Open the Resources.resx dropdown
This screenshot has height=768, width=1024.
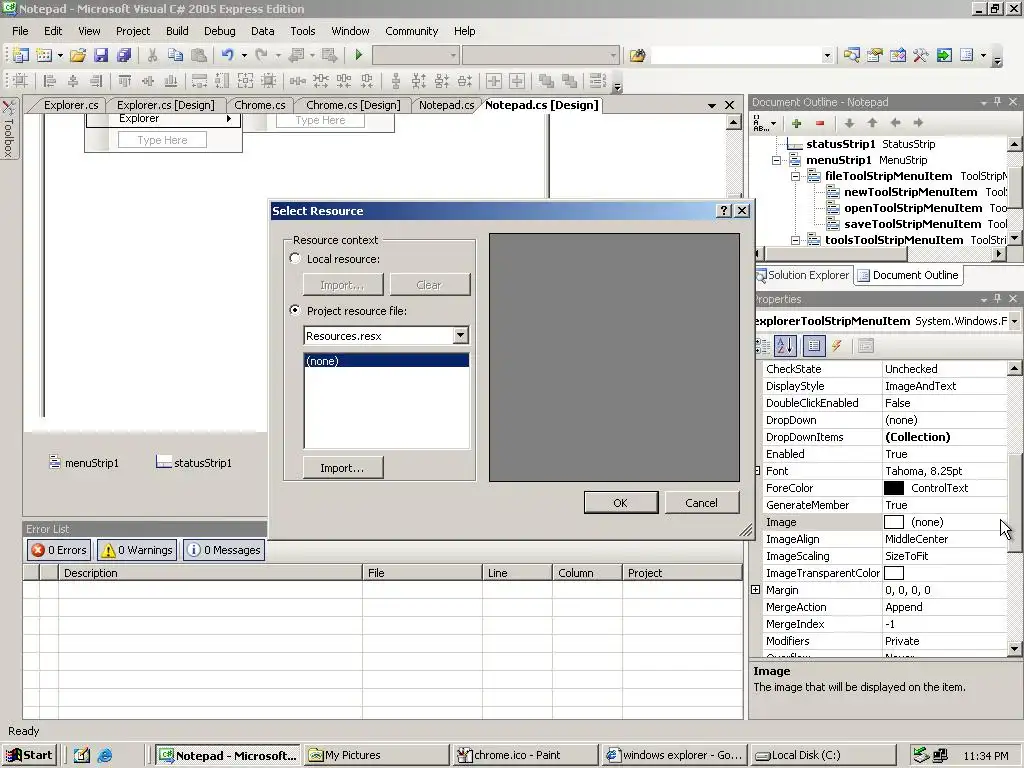(x=460, y=336)
